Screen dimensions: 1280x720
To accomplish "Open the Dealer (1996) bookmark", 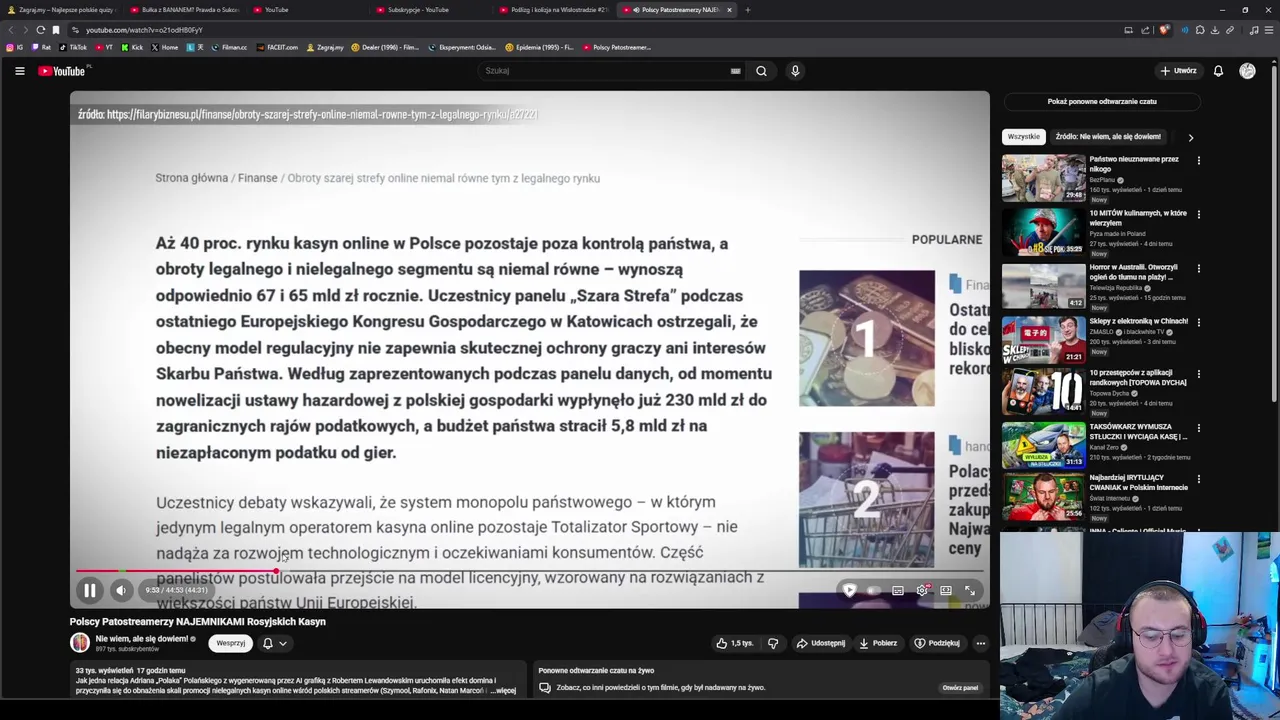I will [x=385, y=47].
